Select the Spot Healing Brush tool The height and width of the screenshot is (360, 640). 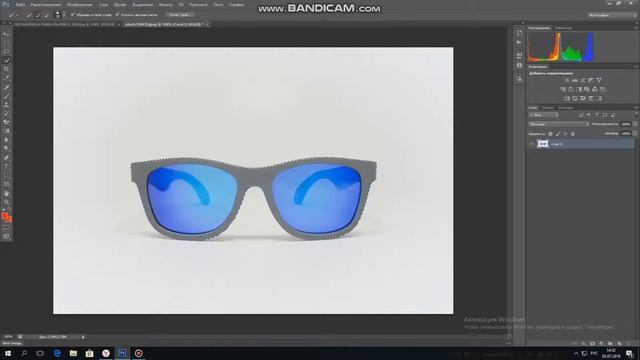[6, 87]
